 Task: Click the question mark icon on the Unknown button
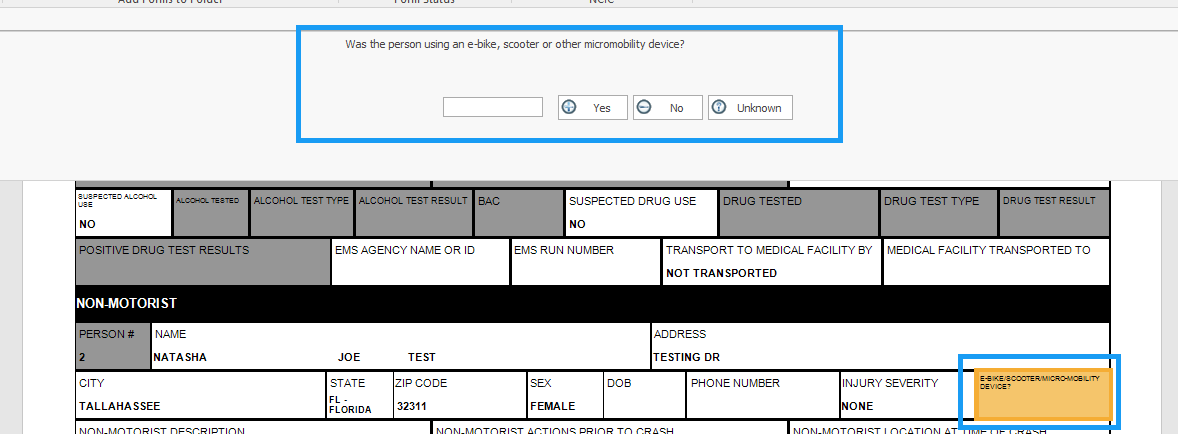point(719,107)
